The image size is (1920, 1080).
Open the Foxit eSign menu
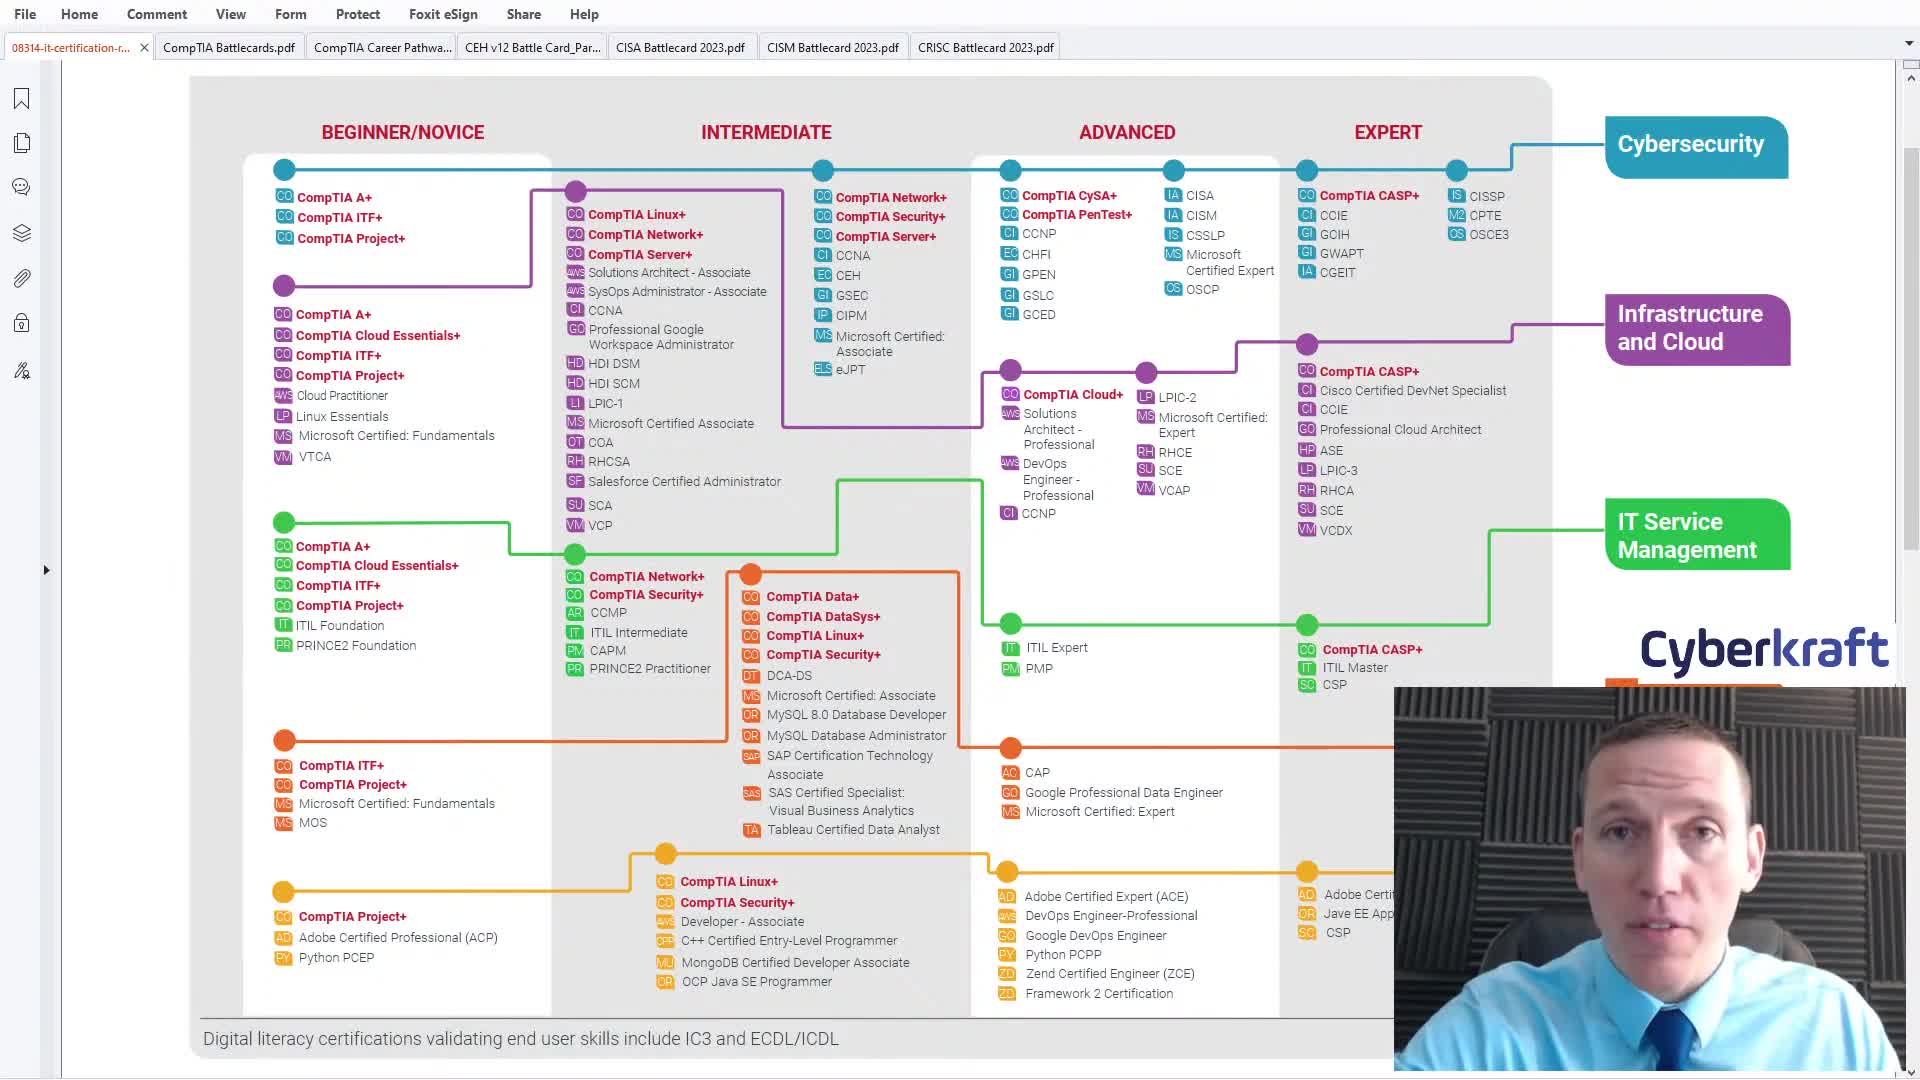coord(443,14)
